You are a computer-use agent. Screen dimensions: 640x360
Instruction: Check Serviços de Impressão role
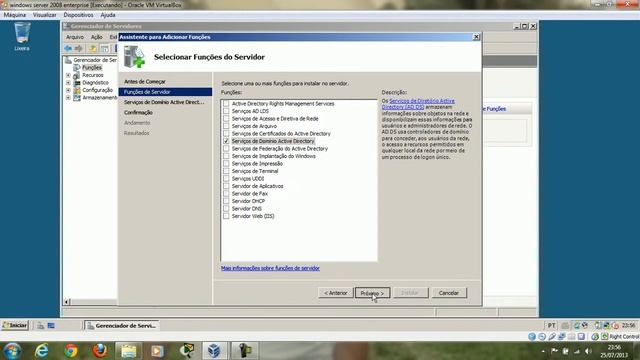pos(226,163)
